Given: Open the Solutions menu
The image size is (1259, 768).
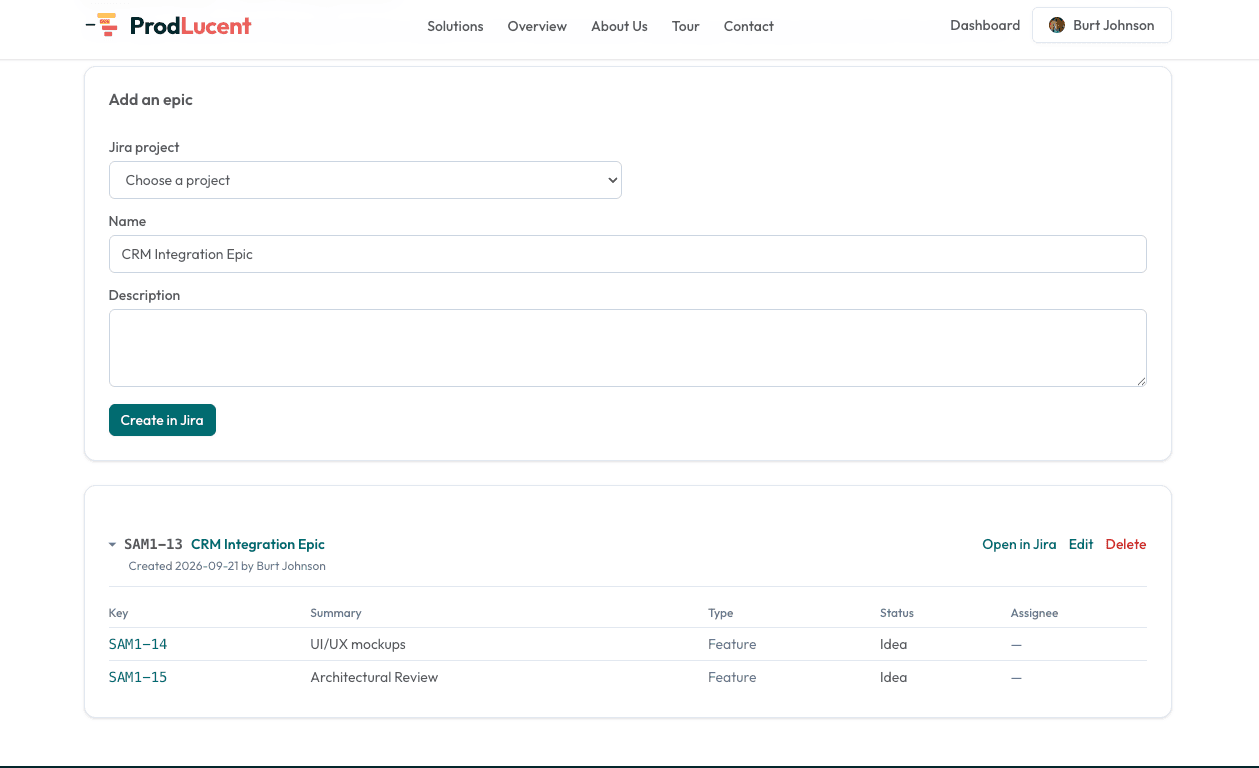Looking at the screenshot, I should pos(455,26).
